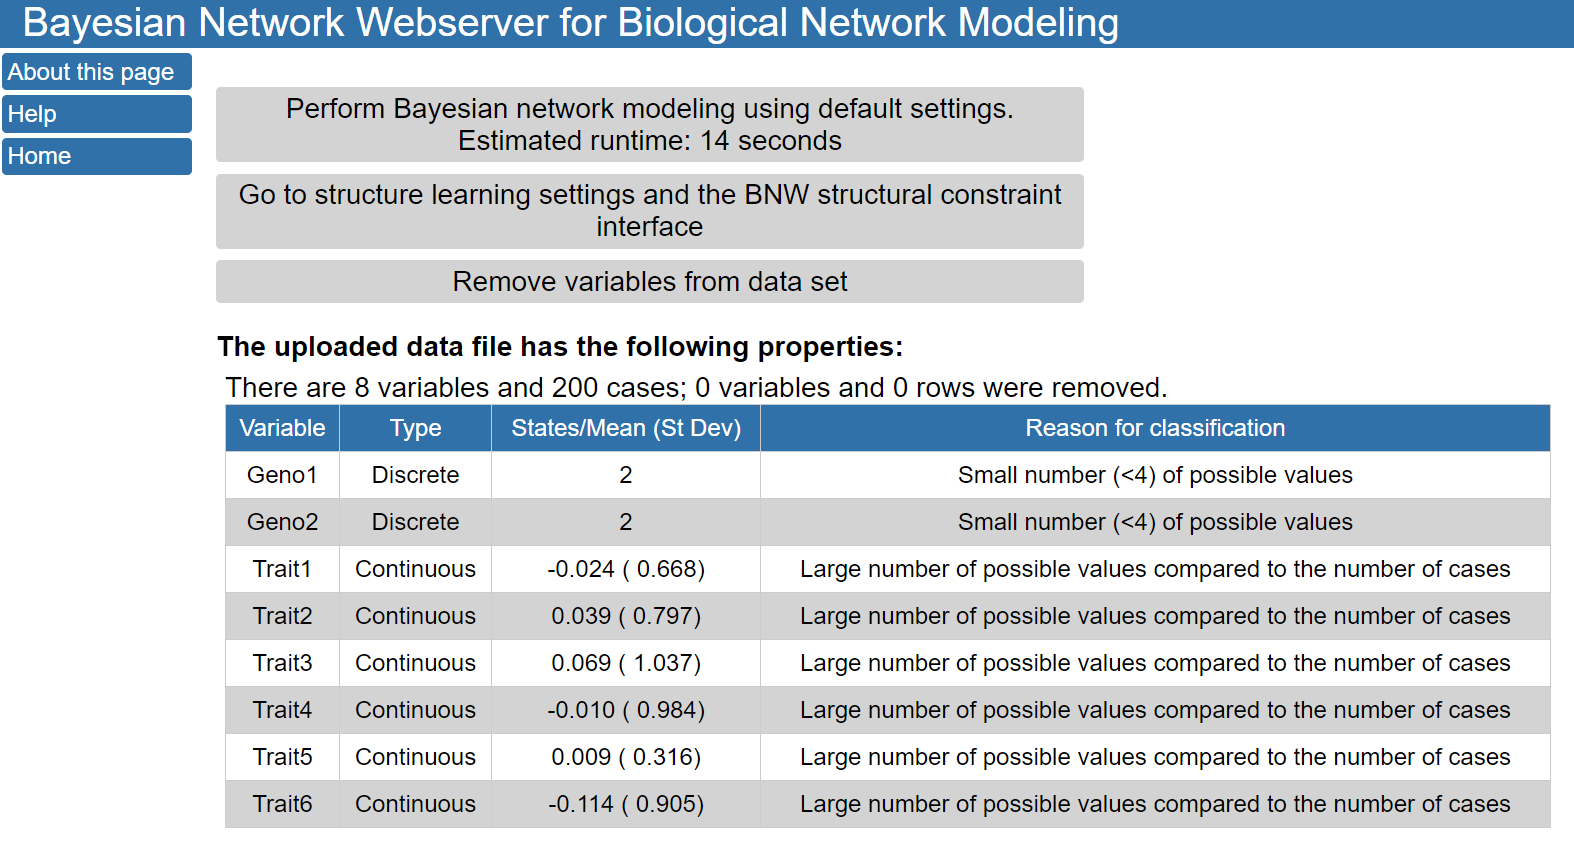Click Trait3 mean value 0.069 cell
Image resolution: width=1574 pixels, height=846 pixels.
coord(625,663)
